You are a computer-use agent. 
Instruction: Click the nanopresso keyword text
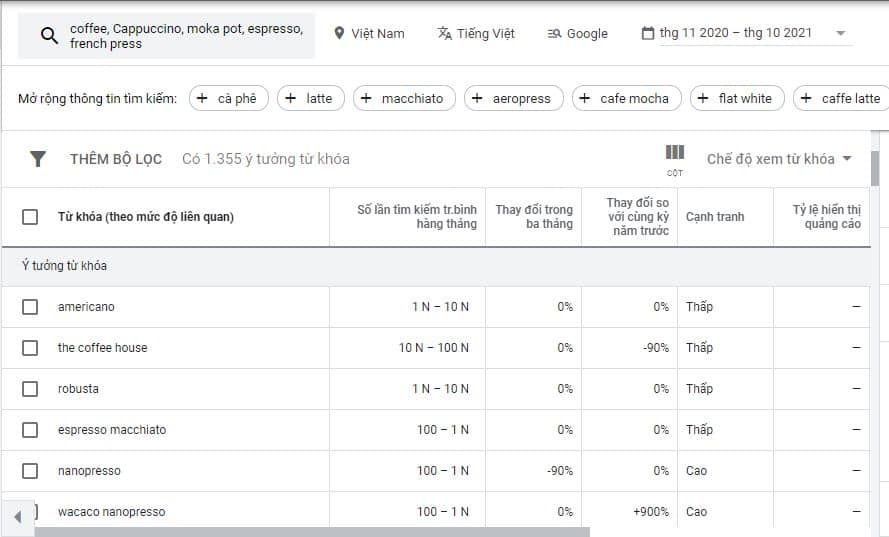pyautogui.click(x=89, y=471)
